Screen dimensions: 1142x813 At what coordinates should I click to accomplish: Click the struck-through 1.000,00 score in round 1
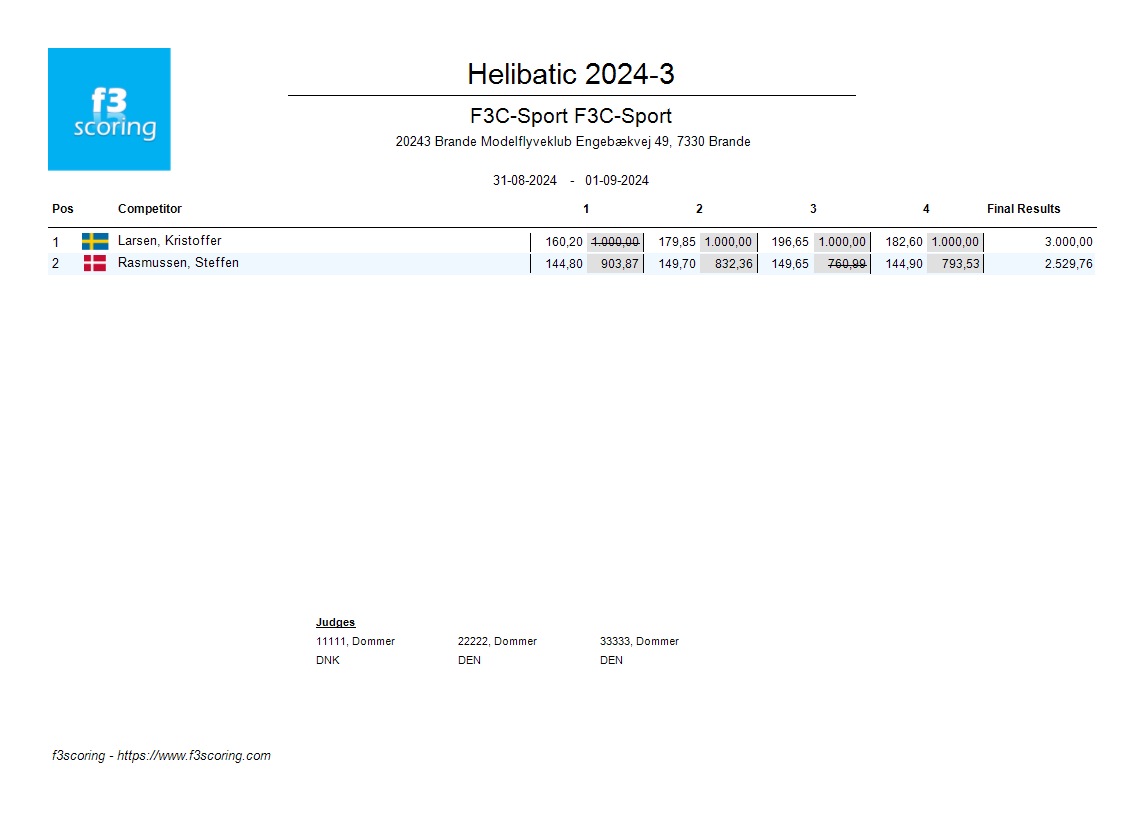pos(615,242)
